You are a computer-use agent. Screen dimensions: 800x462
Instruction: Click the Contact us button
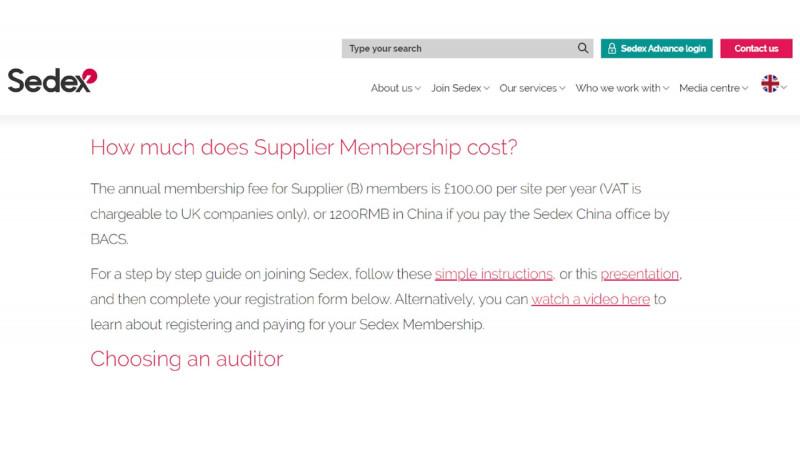point(756,48)
